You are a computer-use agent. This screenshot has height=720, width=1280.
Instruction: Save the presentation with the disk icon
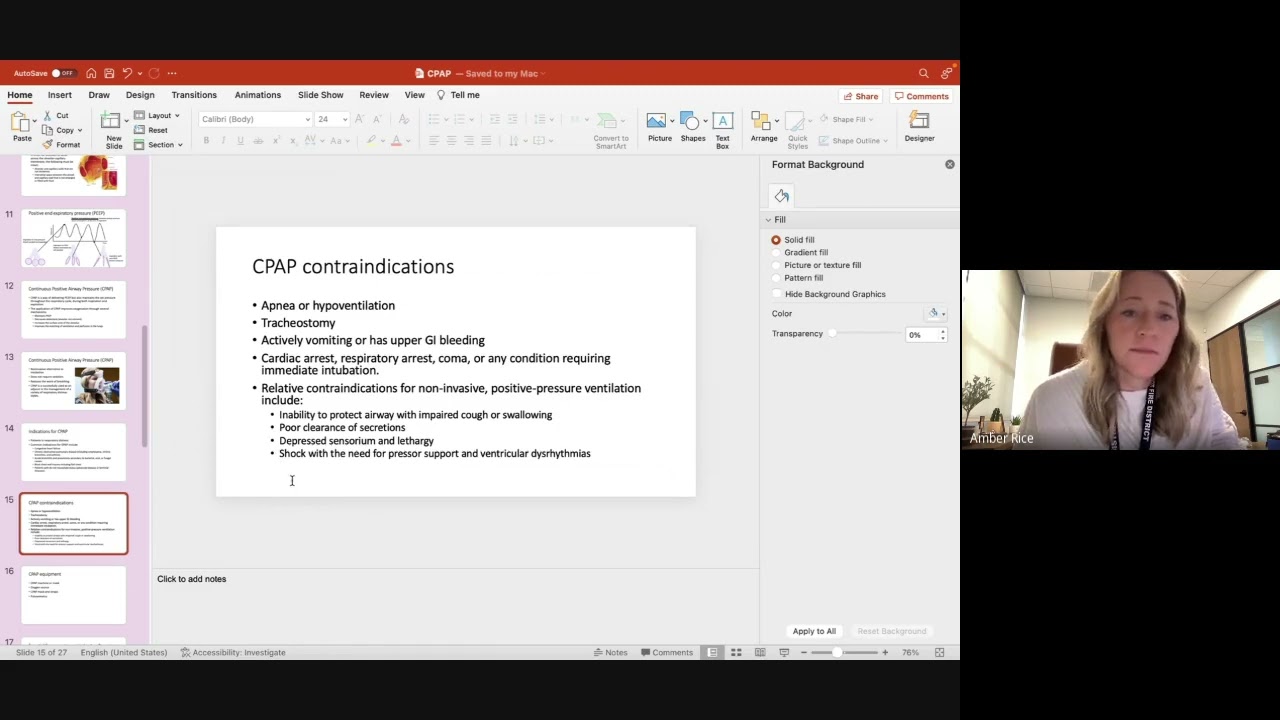coord(109,73)
